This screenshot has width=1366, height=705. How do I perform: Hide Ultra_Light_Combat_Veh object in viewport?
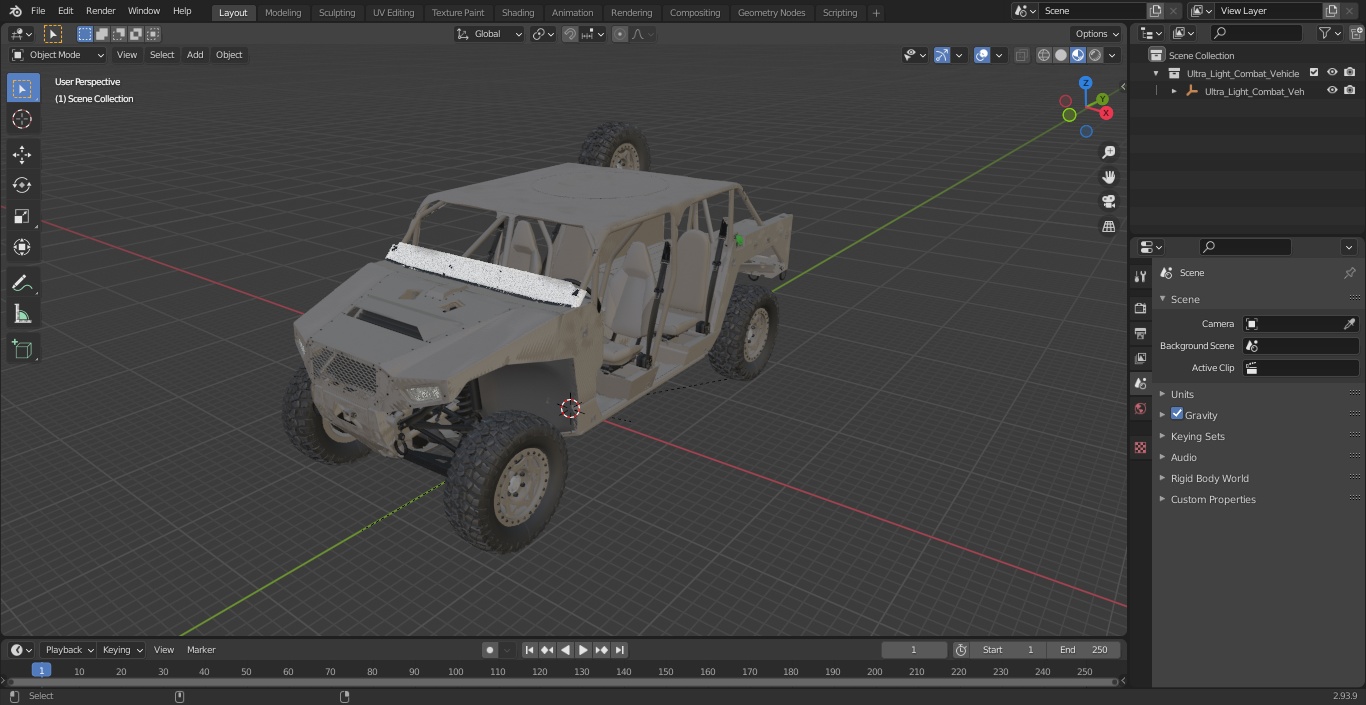1332,91
